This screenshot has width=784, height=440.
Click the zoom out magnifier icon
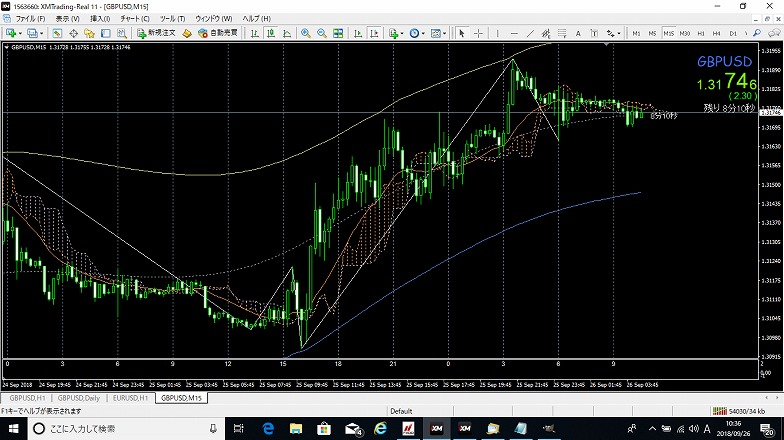point(322,33)
